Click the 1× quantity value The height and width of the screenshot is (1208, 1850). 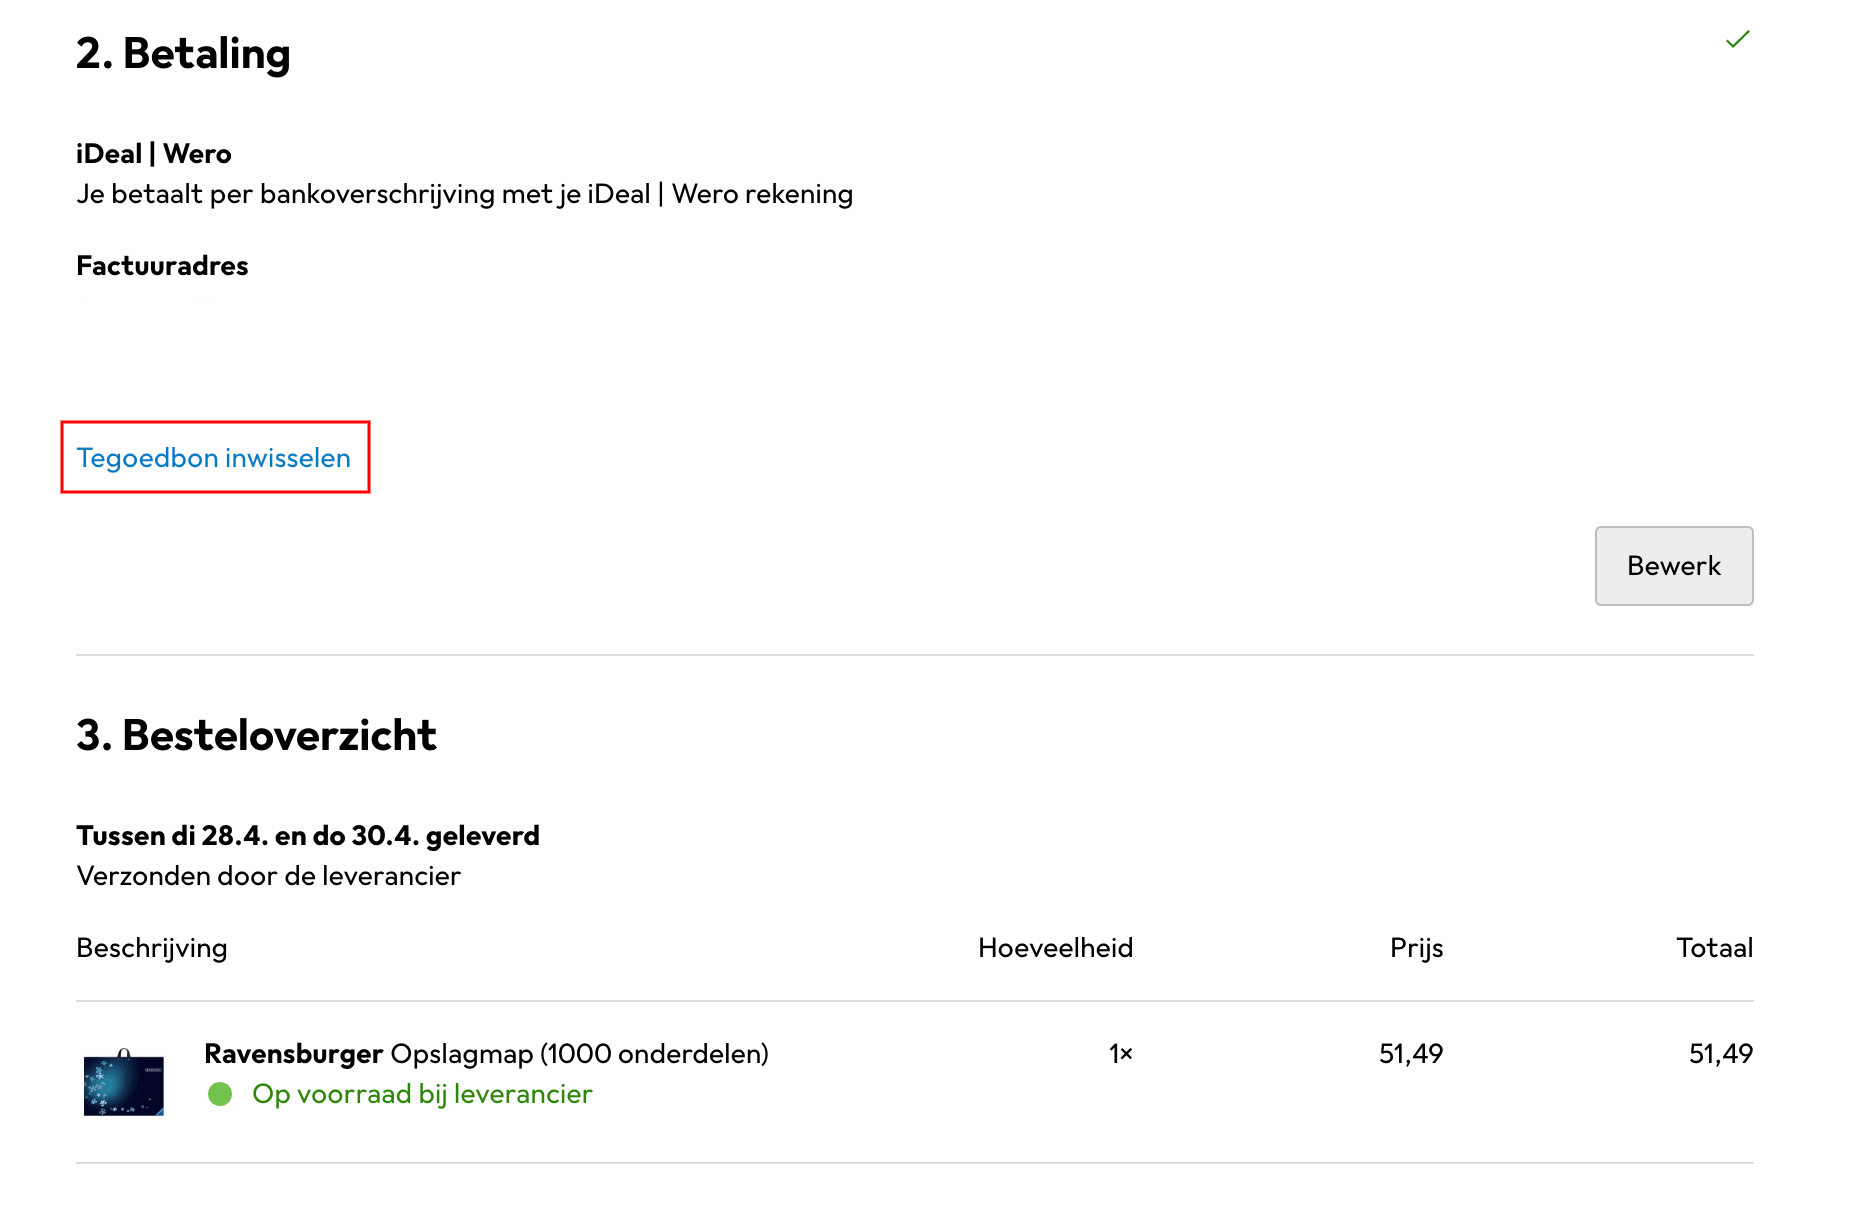click(1120, 1053)
